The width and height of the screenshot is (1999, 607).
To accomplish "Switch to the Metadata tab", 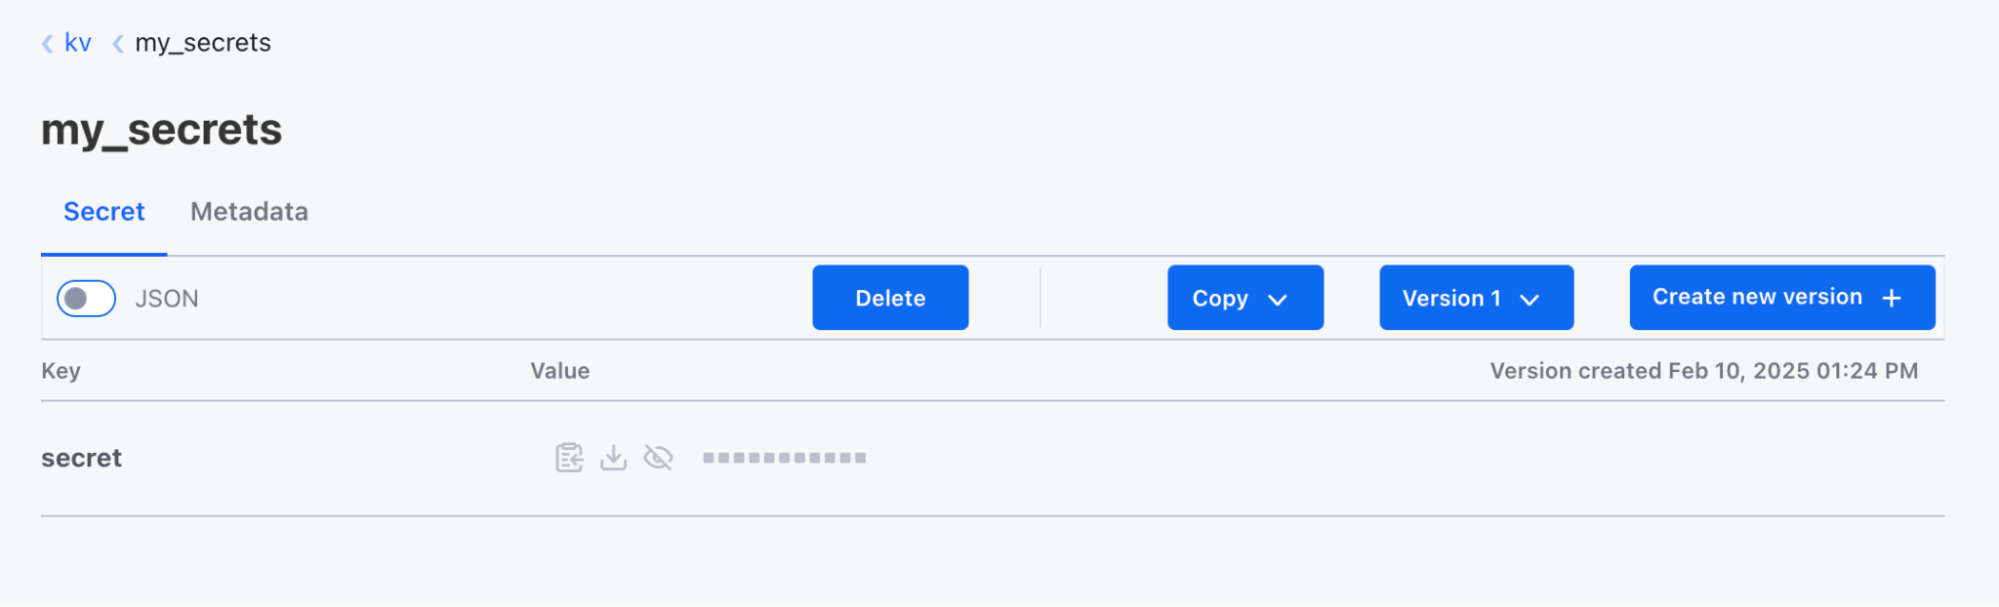I will point(248,211).
